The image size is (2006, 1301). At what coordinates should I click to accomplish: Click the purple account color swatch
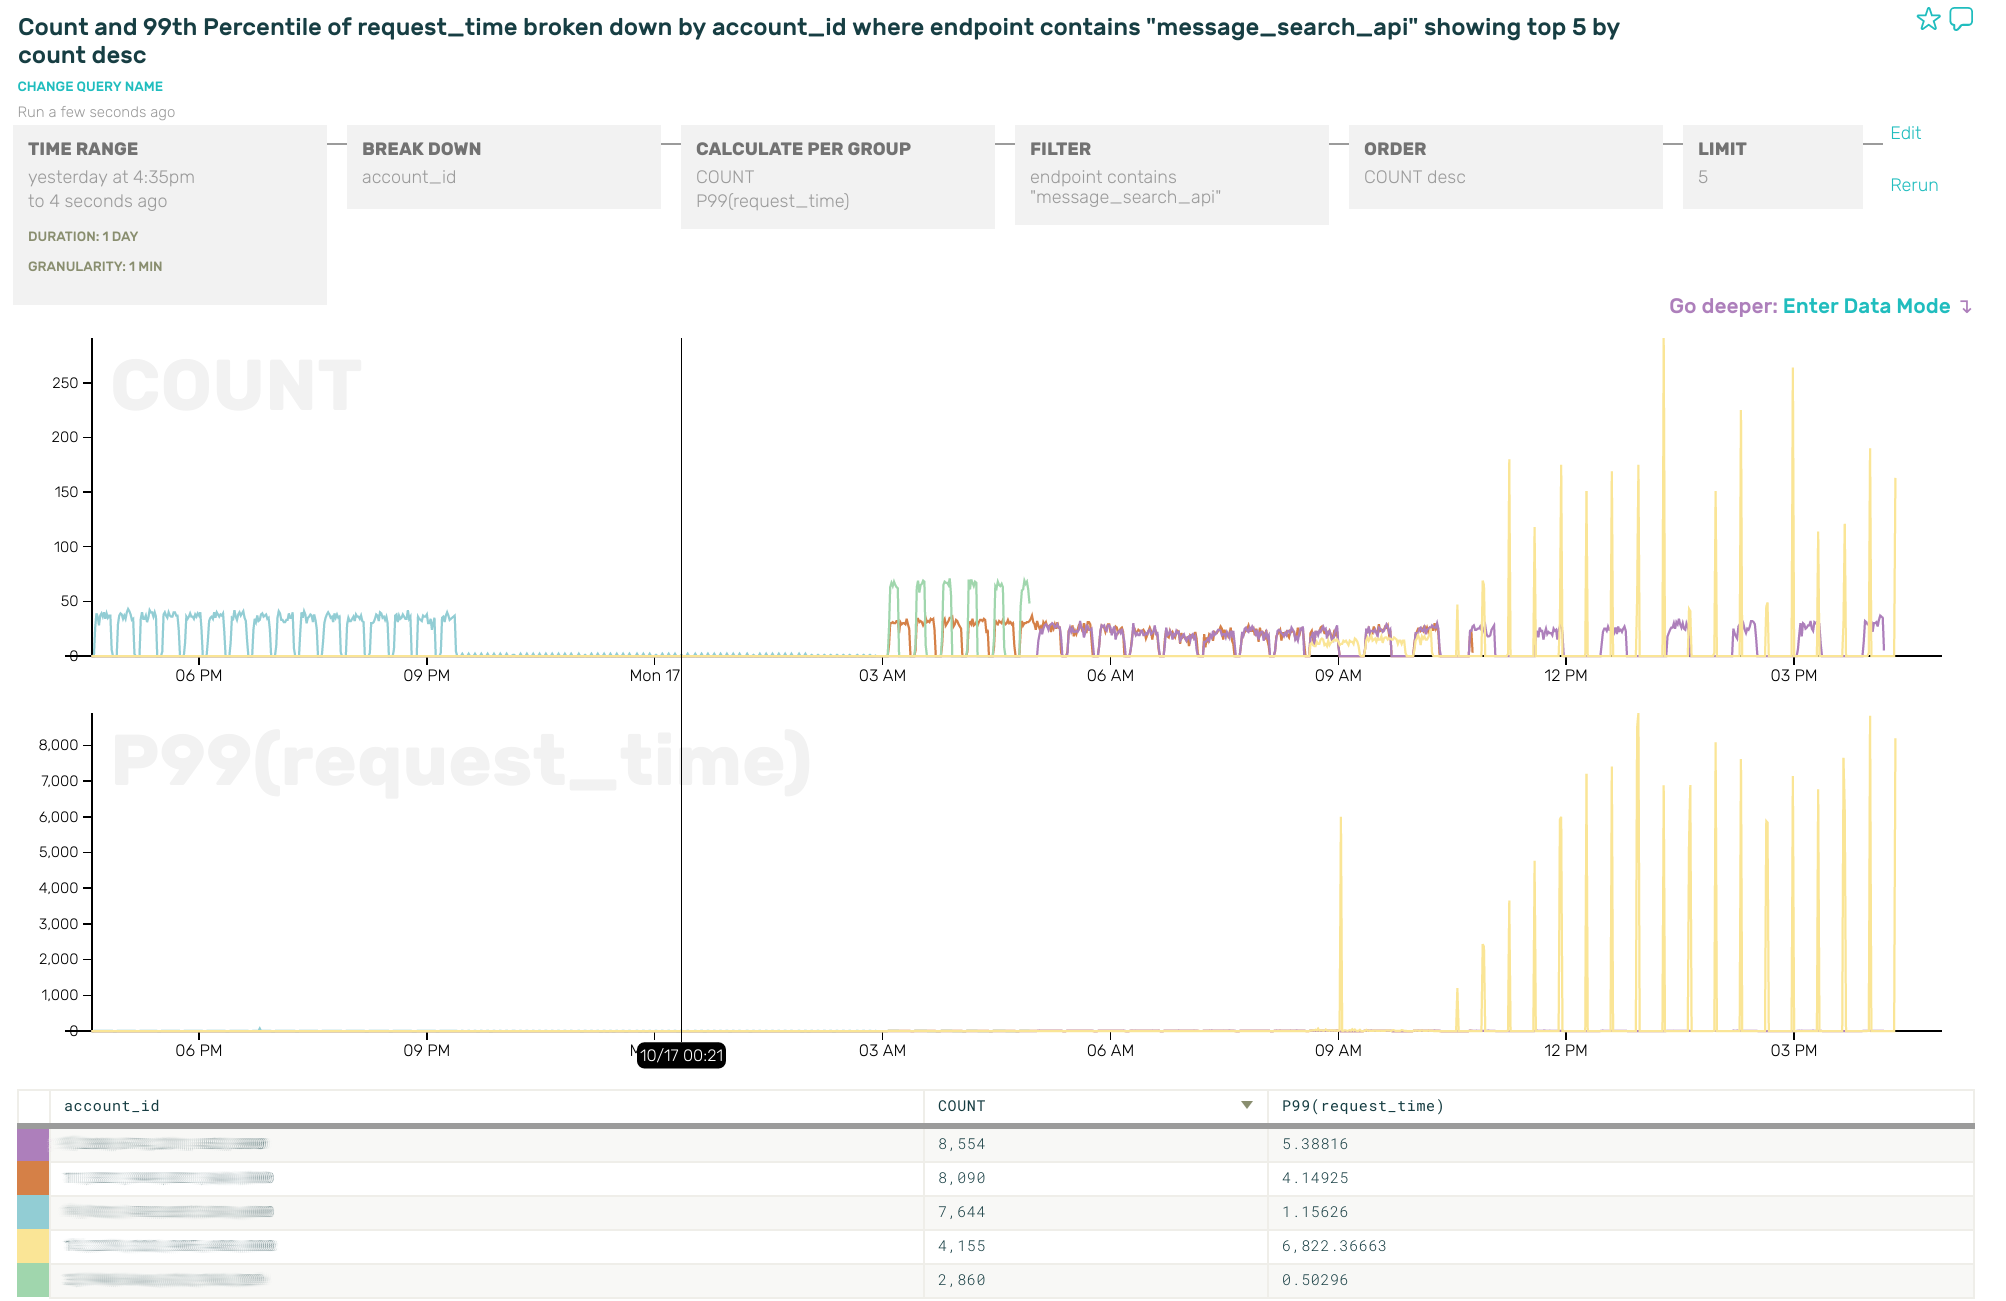coord(33,1144)
